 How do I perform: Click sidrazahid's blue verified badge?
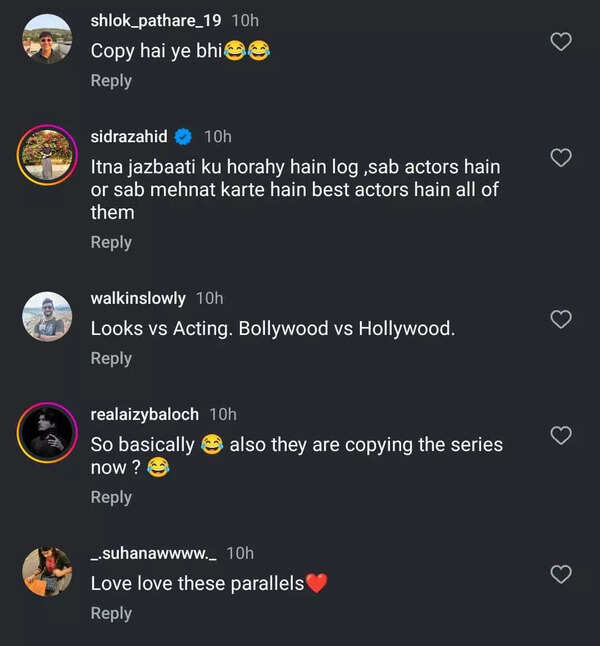click(183, 137)
